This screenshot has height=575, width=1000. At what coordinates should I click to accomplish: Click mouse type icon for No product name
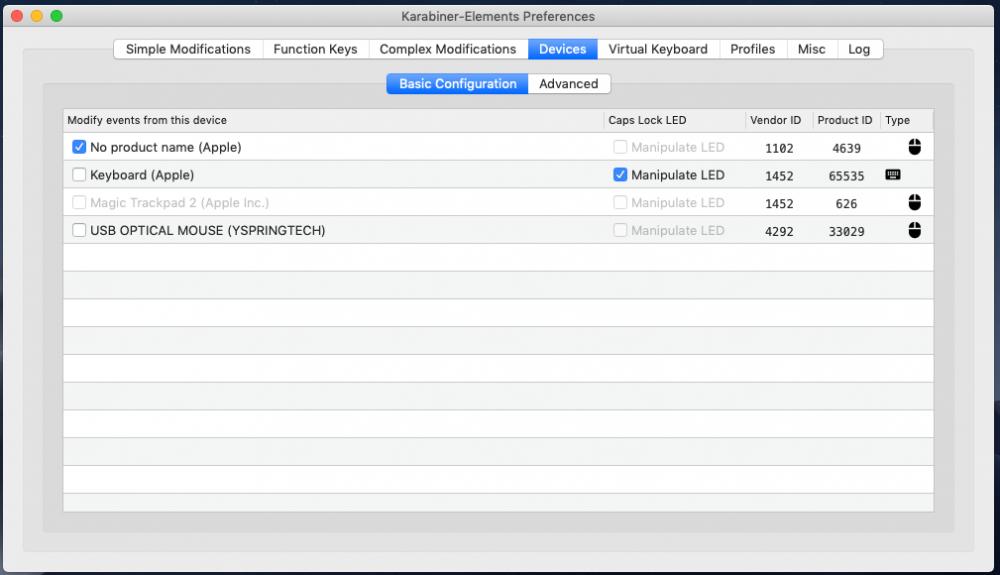pos(914,147)
